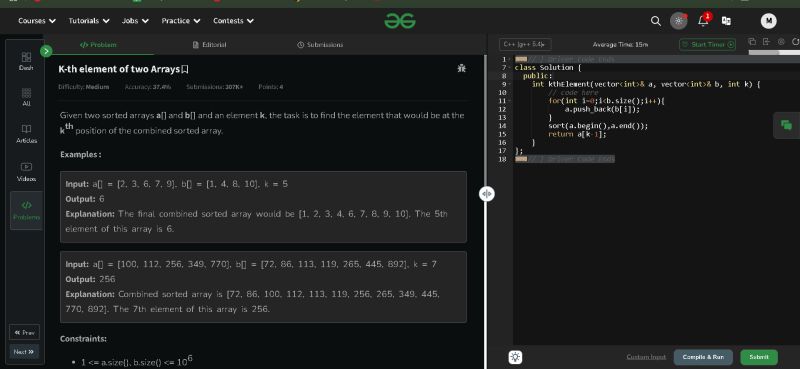Switch to the Submissions tab
The image size is (800, 369).
pyautogui.click(x=320, y=45)
